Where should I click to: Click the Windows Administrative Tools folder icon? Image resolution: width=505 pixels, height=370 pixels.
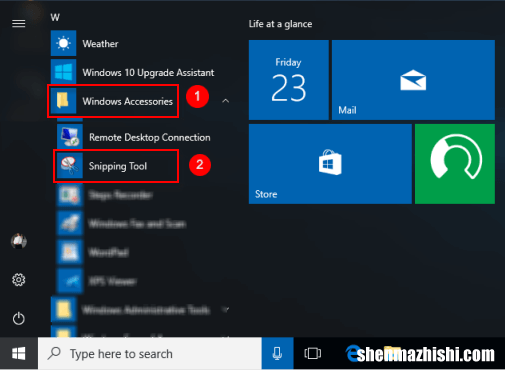63,310
